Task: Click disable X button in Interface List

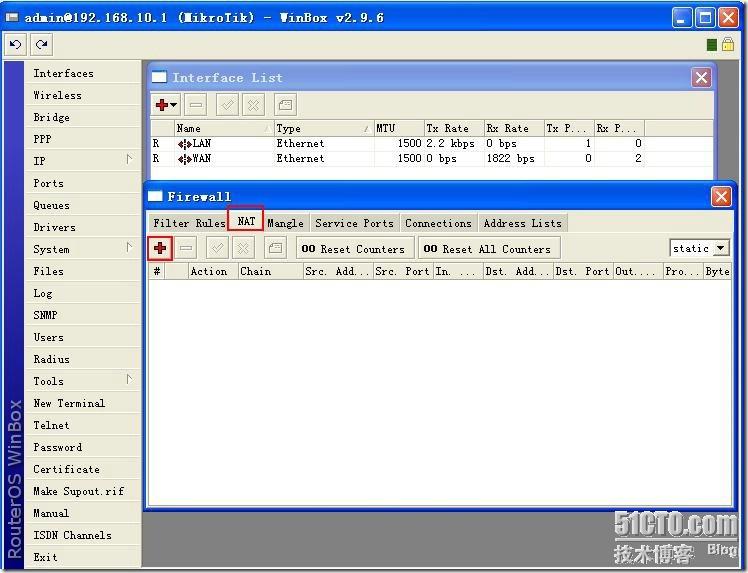Action: pos(253,104)
